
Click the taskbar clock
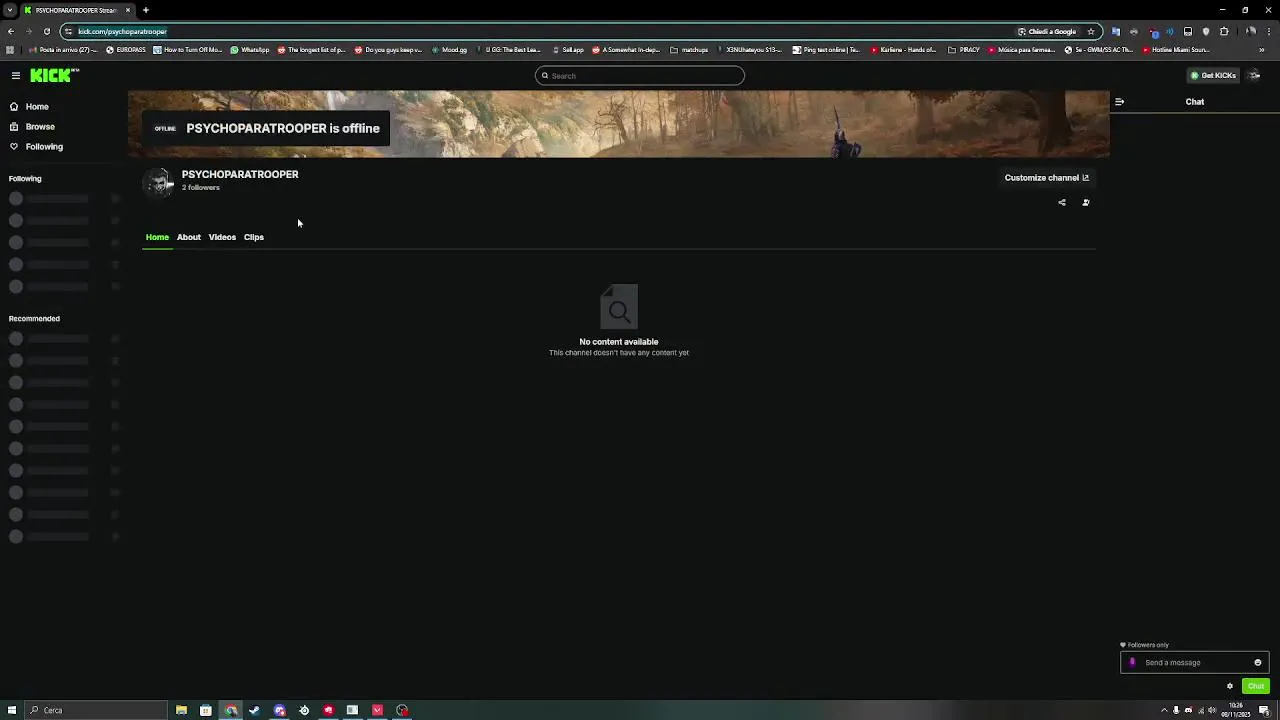tap(1236, 710)
